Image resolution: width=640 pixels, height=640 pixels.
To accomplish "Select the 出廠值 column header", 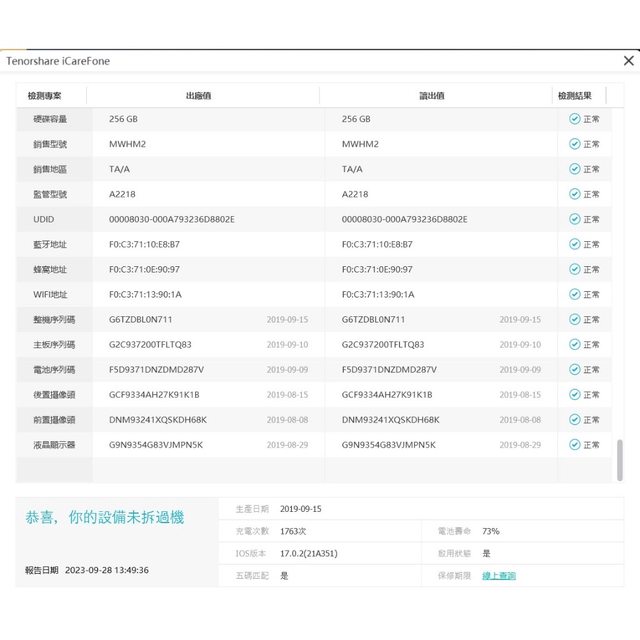I will click(198, 96).
